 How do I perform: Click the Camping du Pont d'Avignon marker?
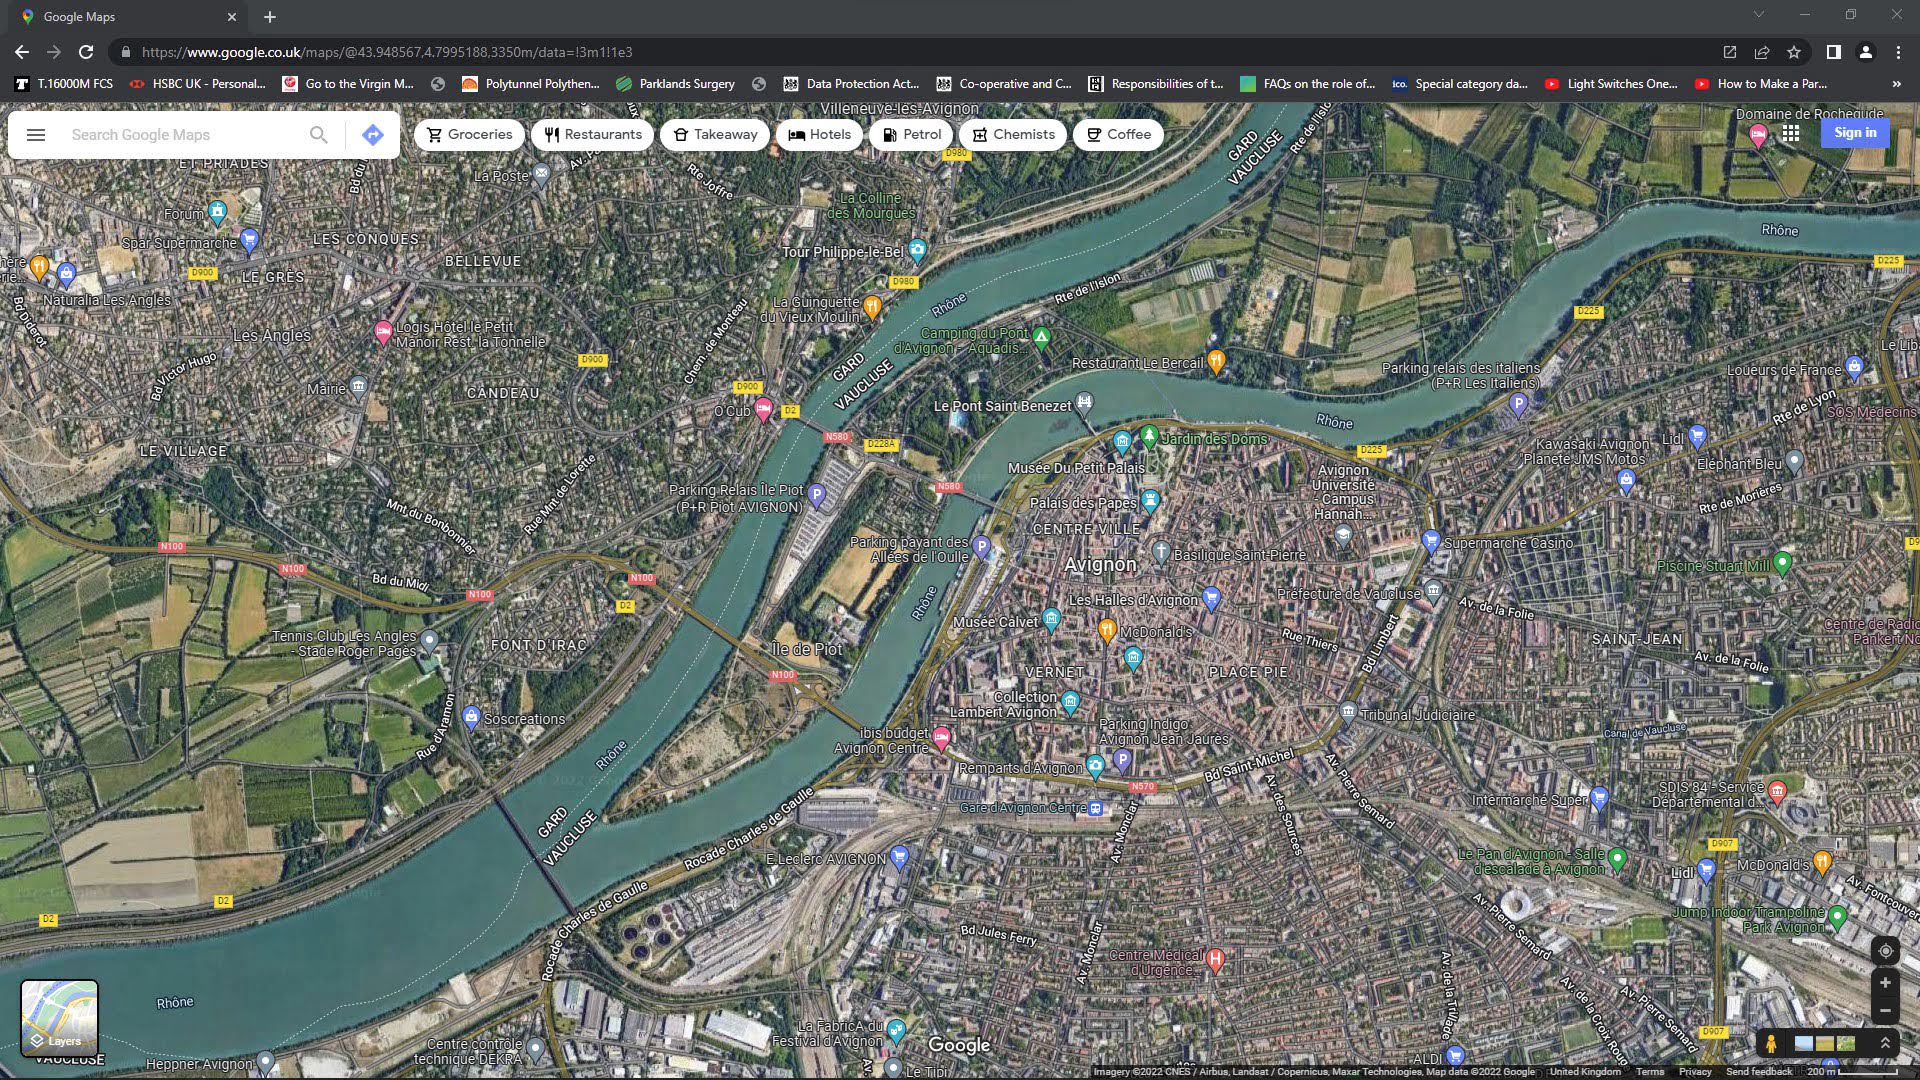[x=1042, y=338]
